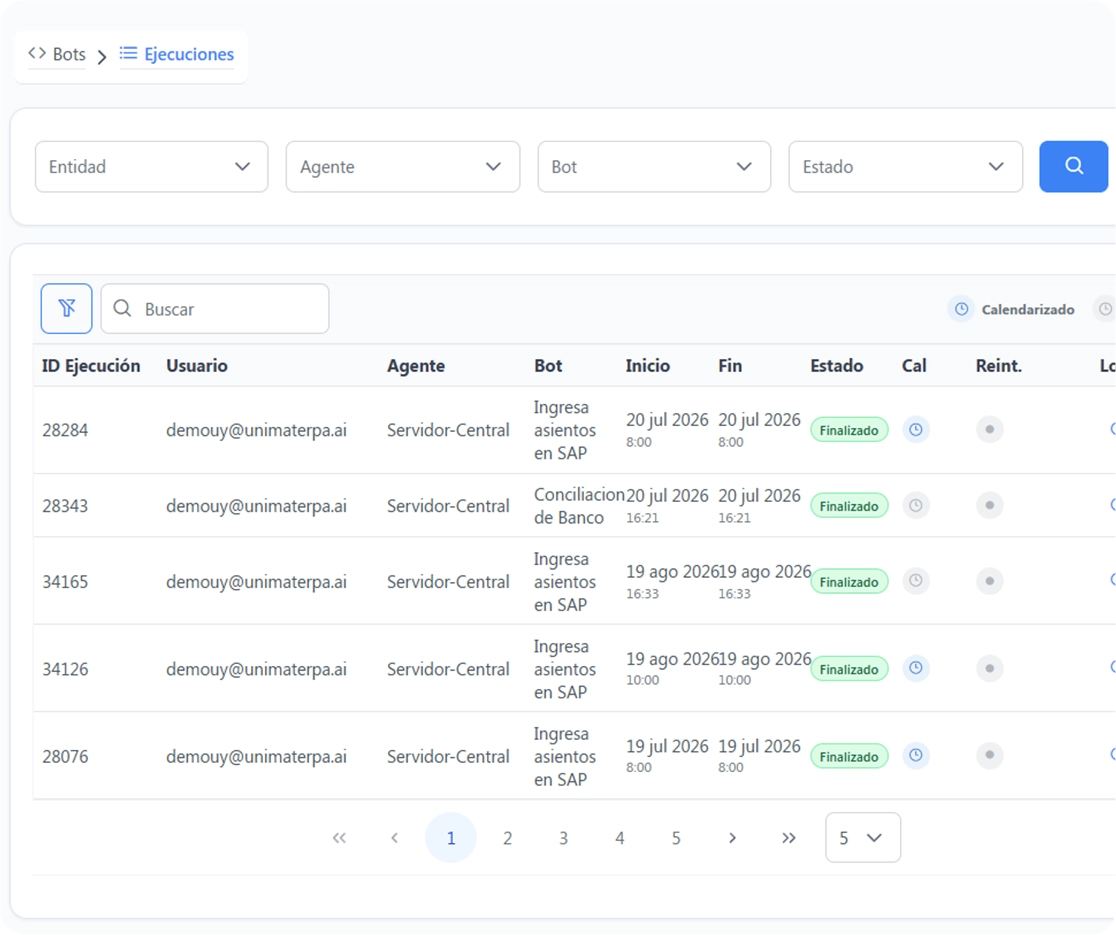
Task: Click the blue search magnifier button
Action: pos(1073,167)
